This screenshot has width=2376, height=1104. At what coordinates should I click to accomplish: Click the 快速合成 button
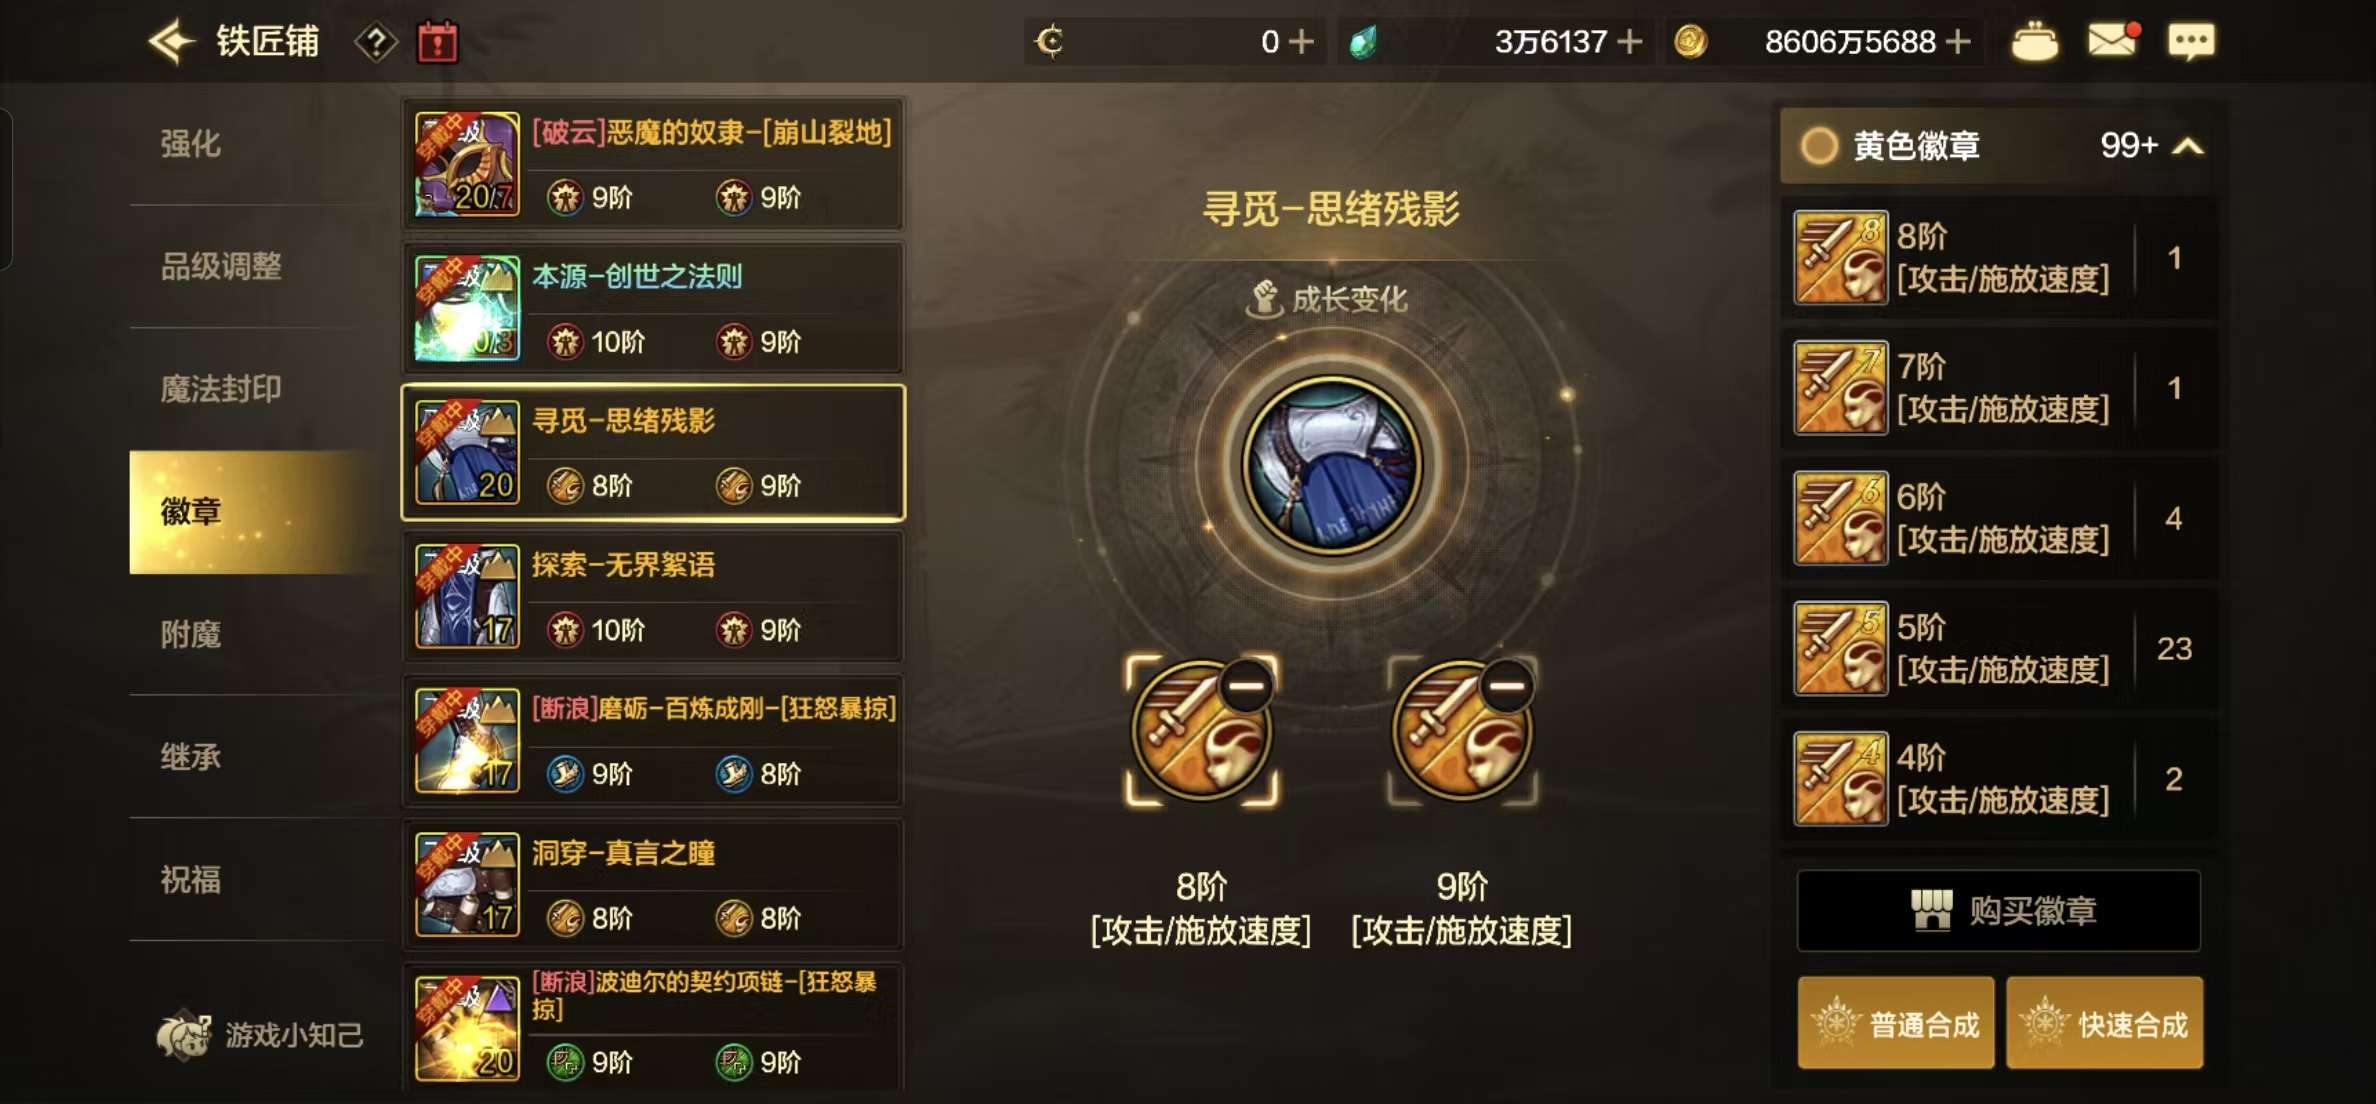pos(2104,1024)
